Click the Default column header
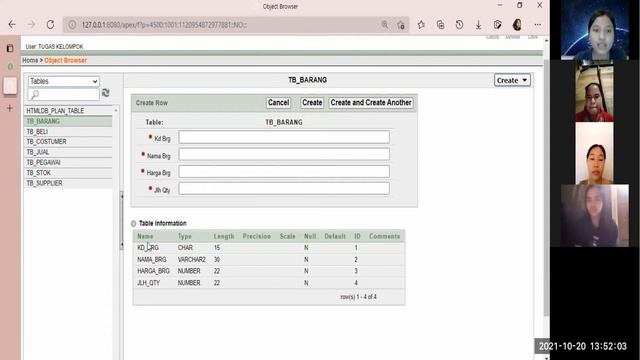 coord(335,236)
